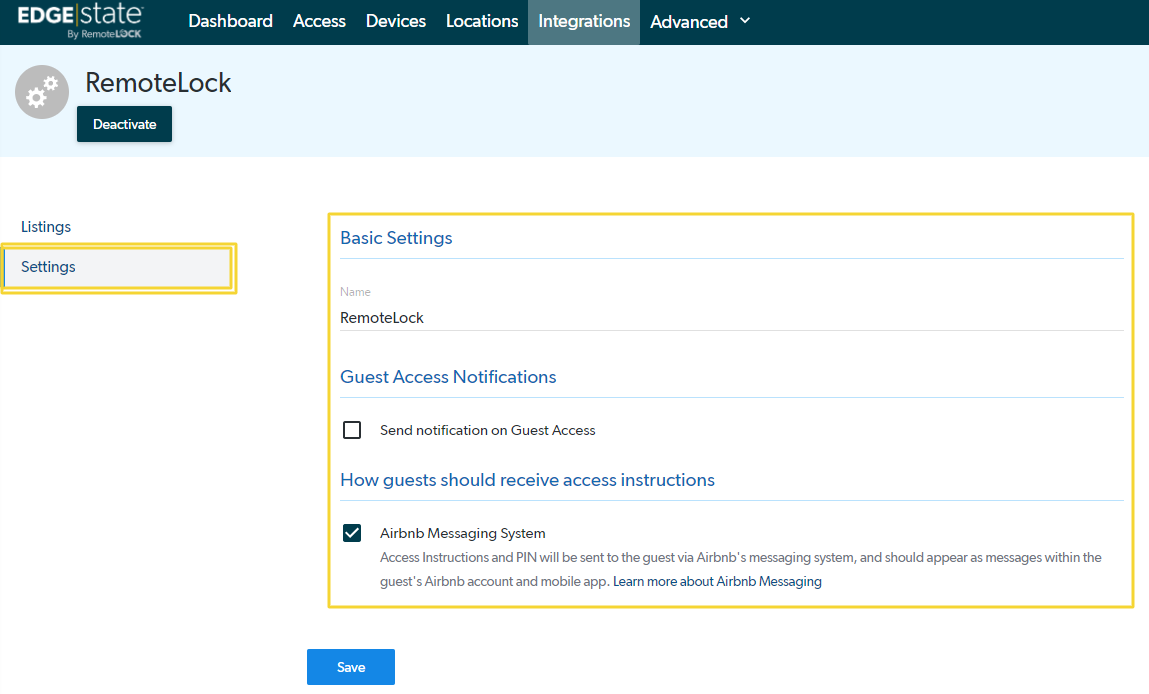Click the RemoteLock page title
1149x694 pixels.
(158, 83)
